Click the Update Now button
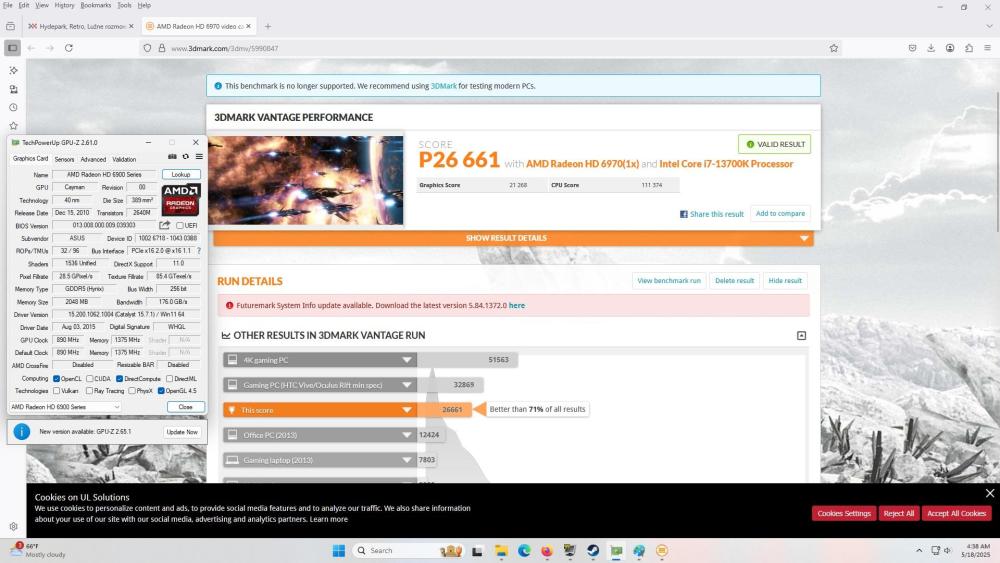The image size is (1000, 563). pos(182,432)
